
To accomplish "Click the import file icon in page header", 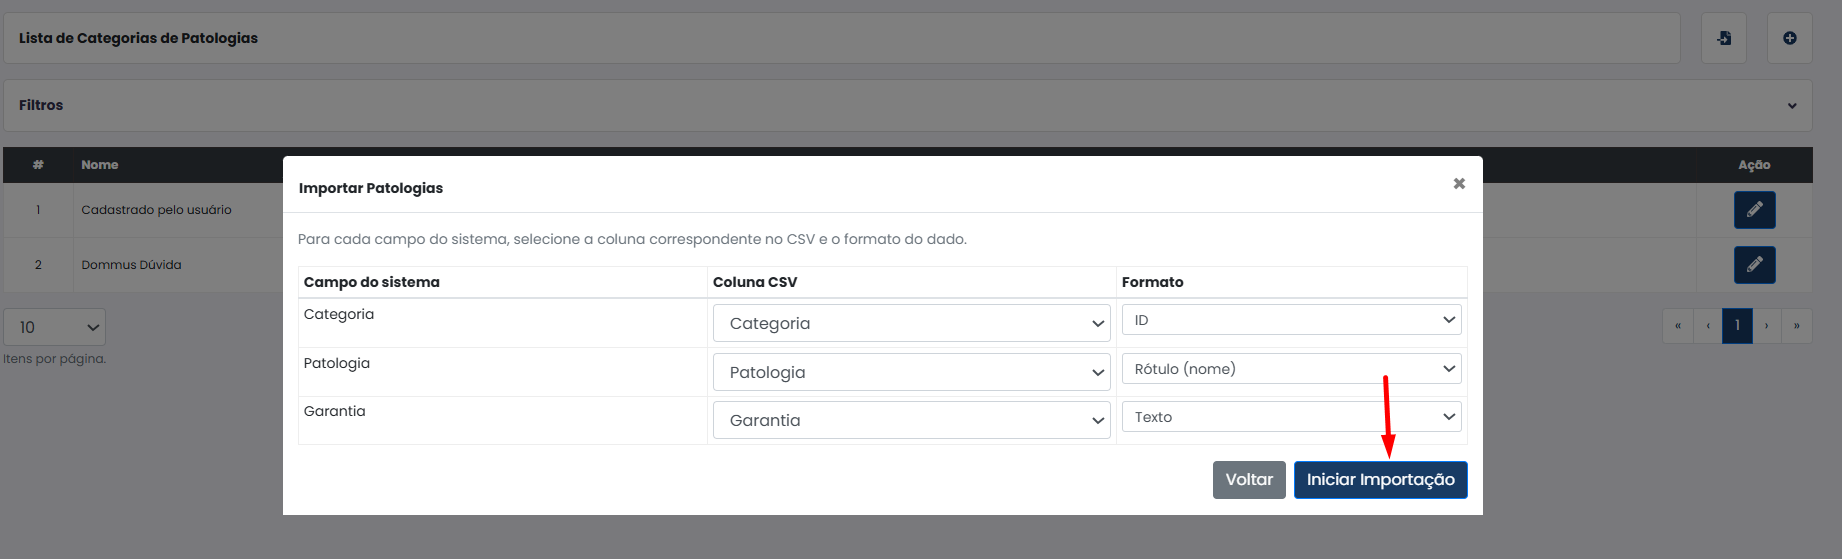I will [1724, 38].
